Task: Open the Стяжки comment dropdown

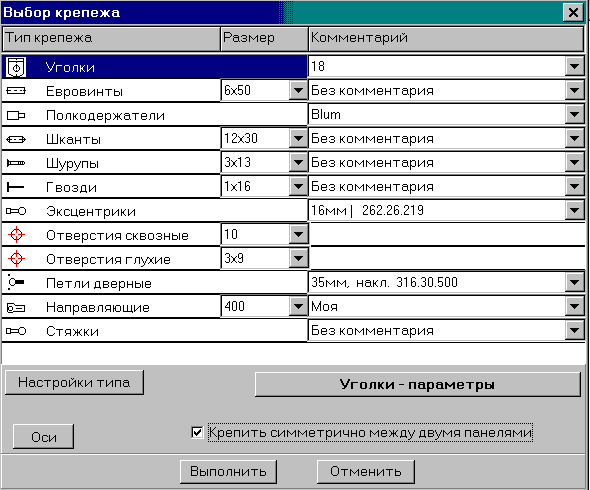Action: (x=575, y=330)
